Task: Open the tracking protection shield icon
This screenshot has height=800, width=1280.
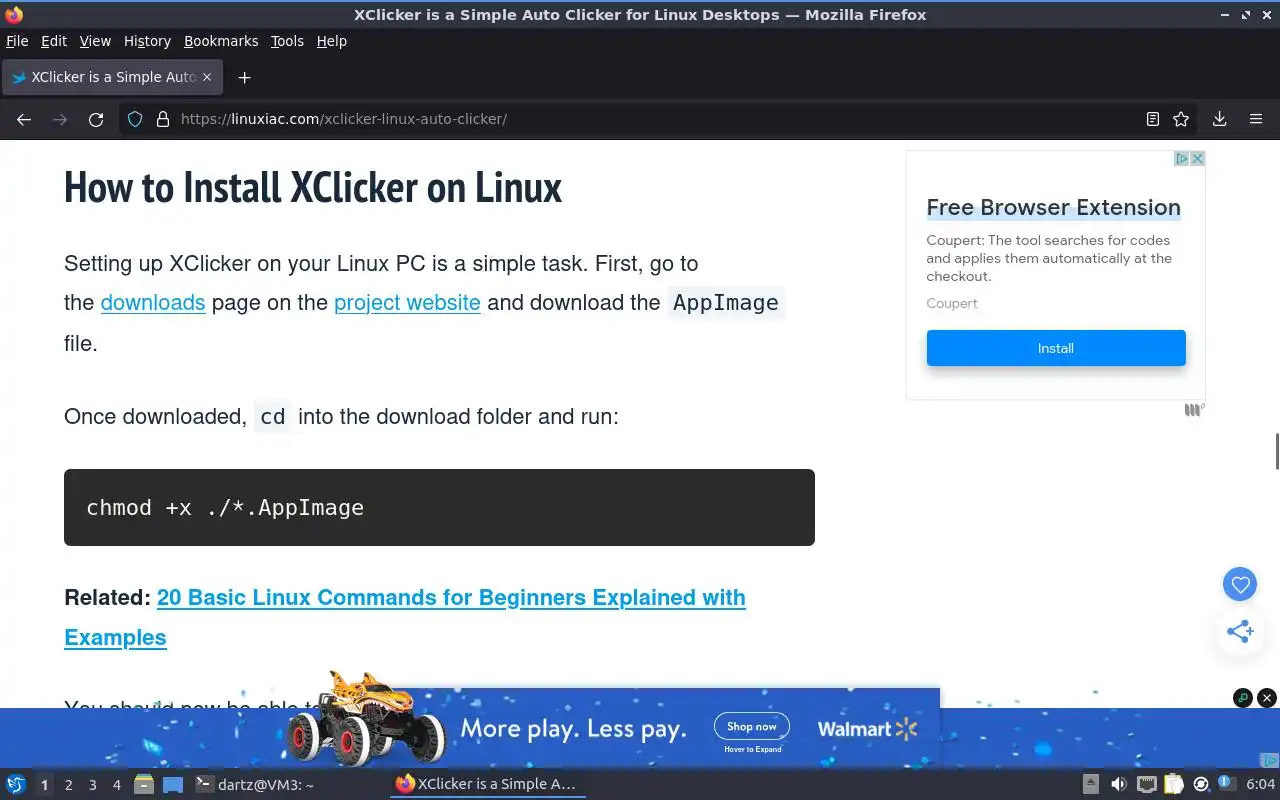Action: [x=135, y=119]
